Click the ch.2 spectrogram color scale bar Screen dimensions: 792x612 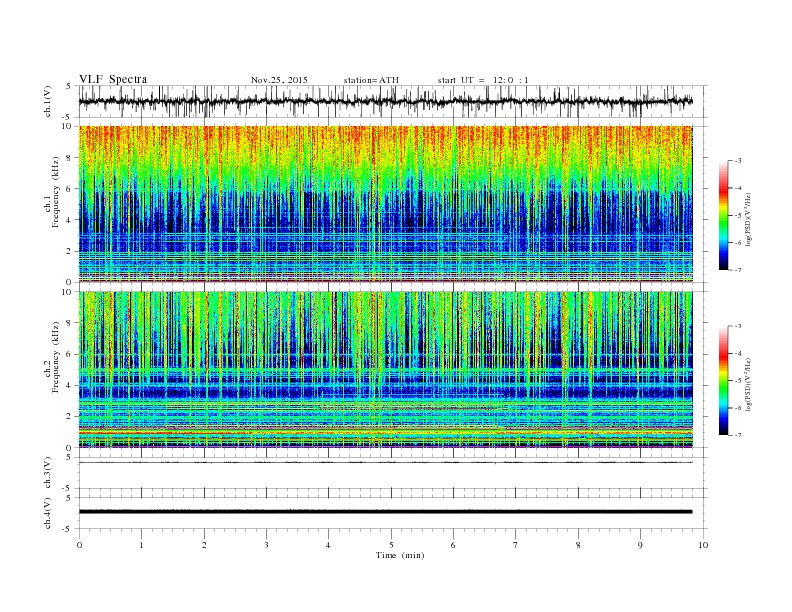point(723,380)
